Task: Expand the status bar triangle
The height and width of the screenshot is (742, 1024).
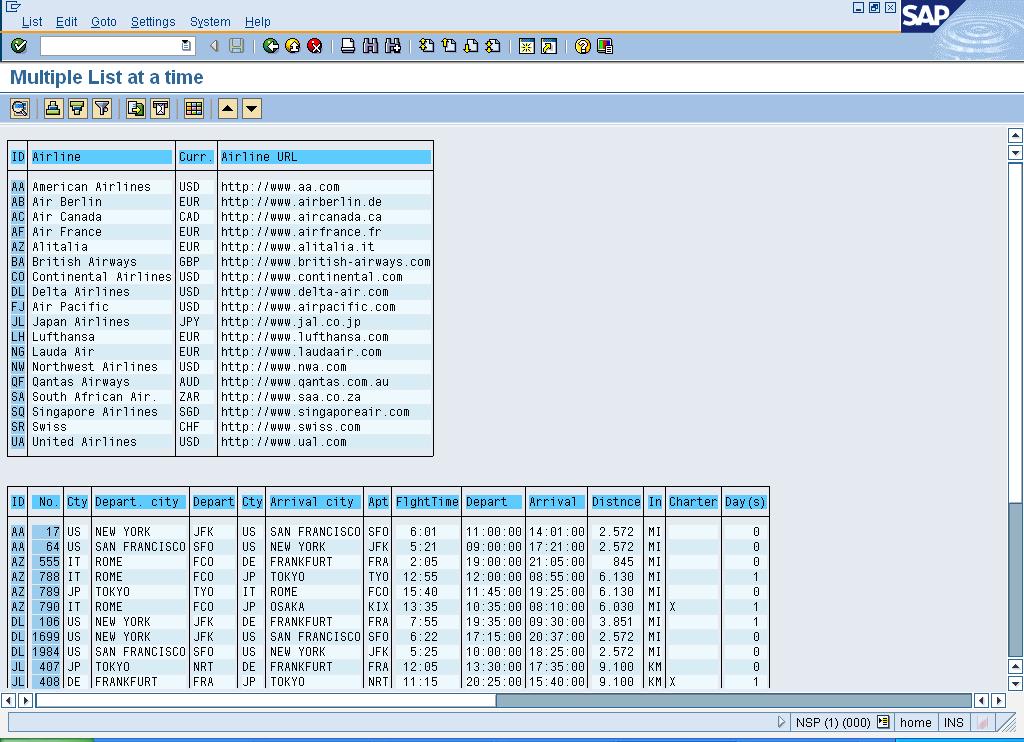Action: tap(781, 722)
